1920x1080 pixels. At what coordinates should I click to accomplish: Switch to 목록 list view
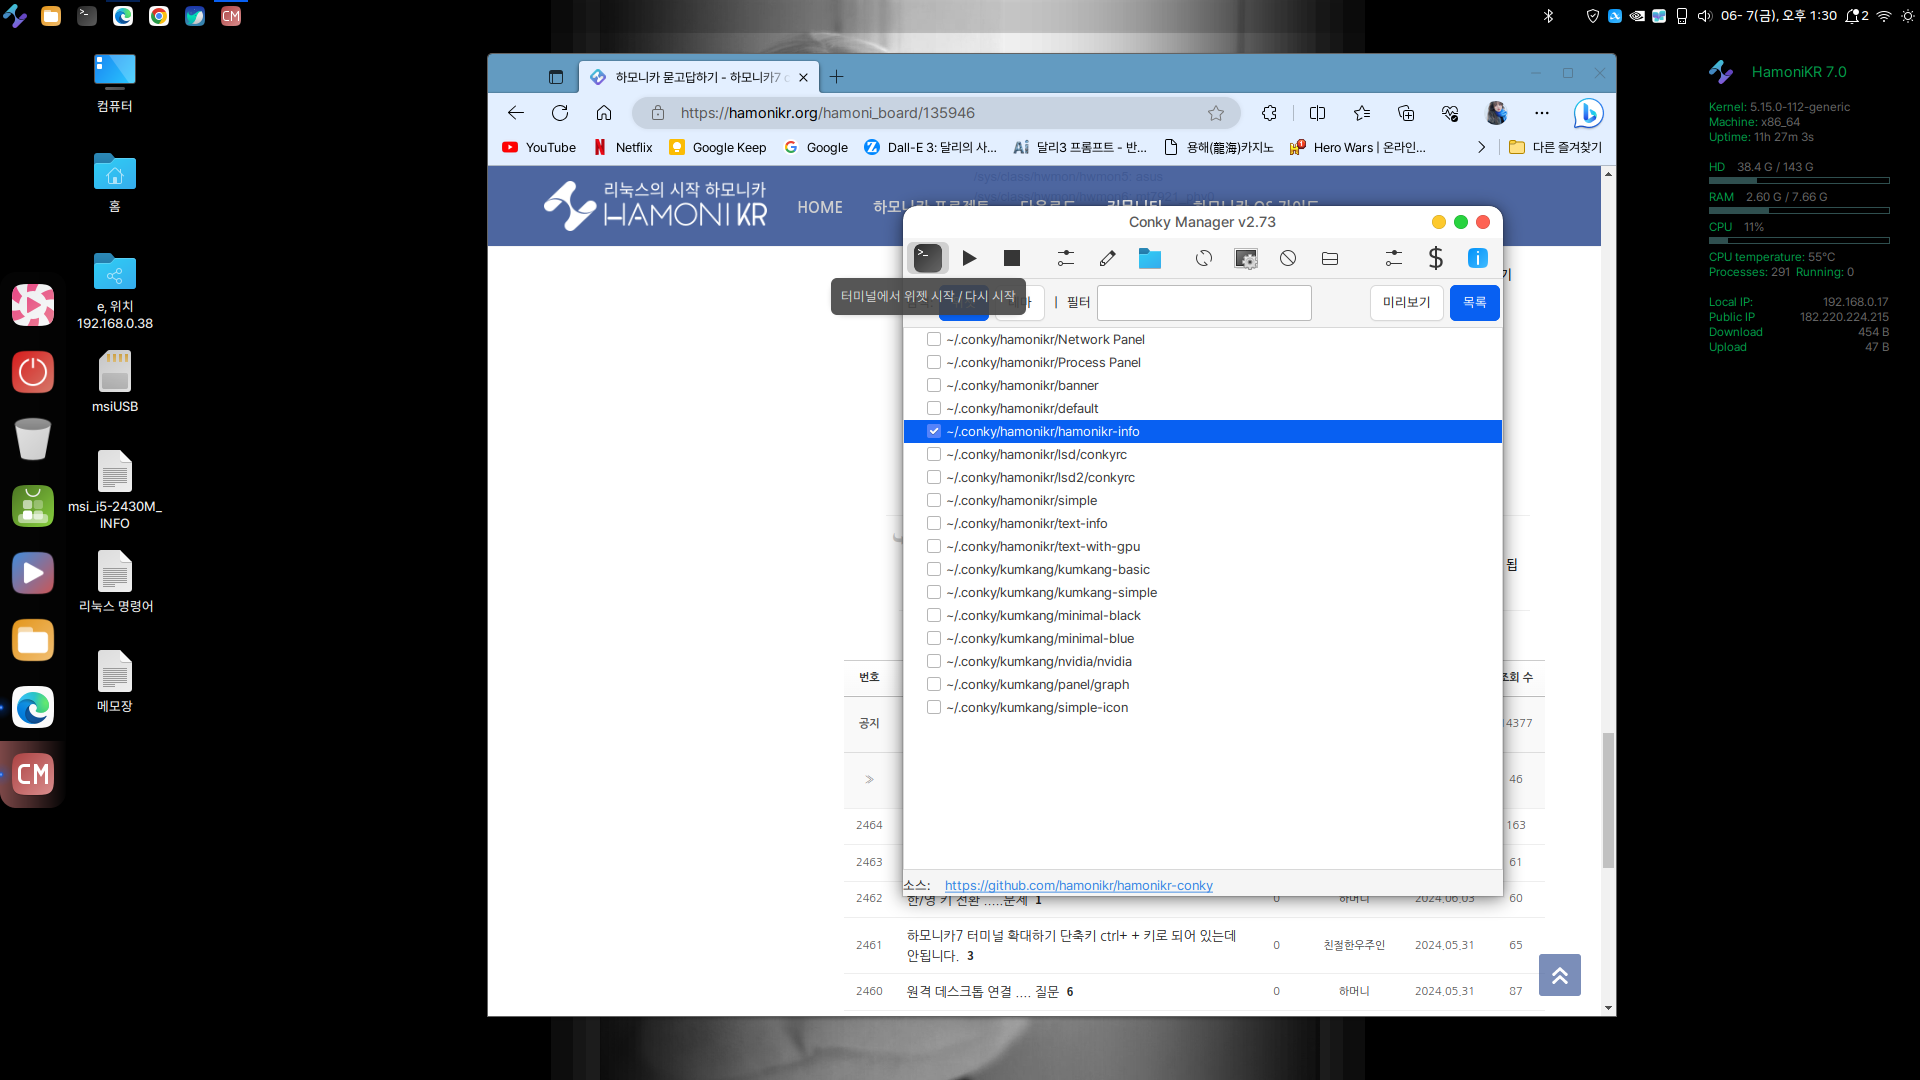pyautogui.click(x=1474, y=302)
